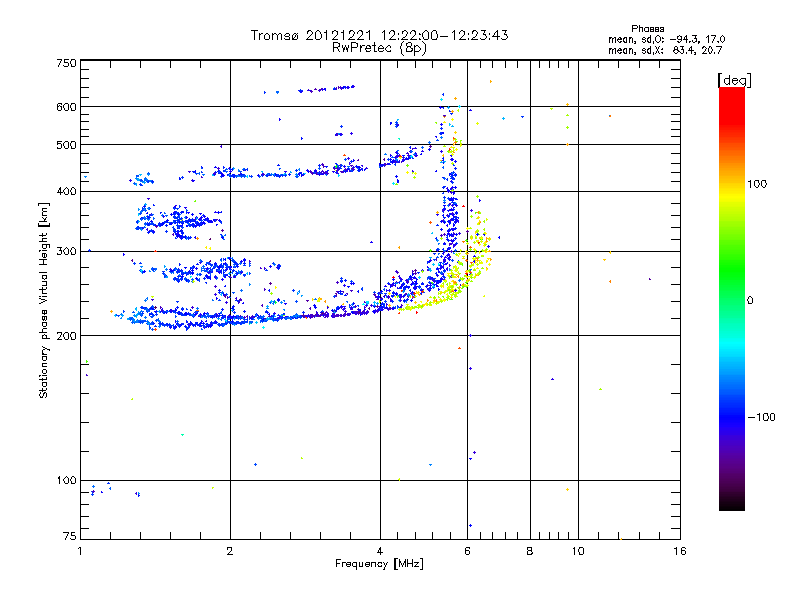Click the y-axis label '750'
800x600 pixels.
tap(66, 63)
